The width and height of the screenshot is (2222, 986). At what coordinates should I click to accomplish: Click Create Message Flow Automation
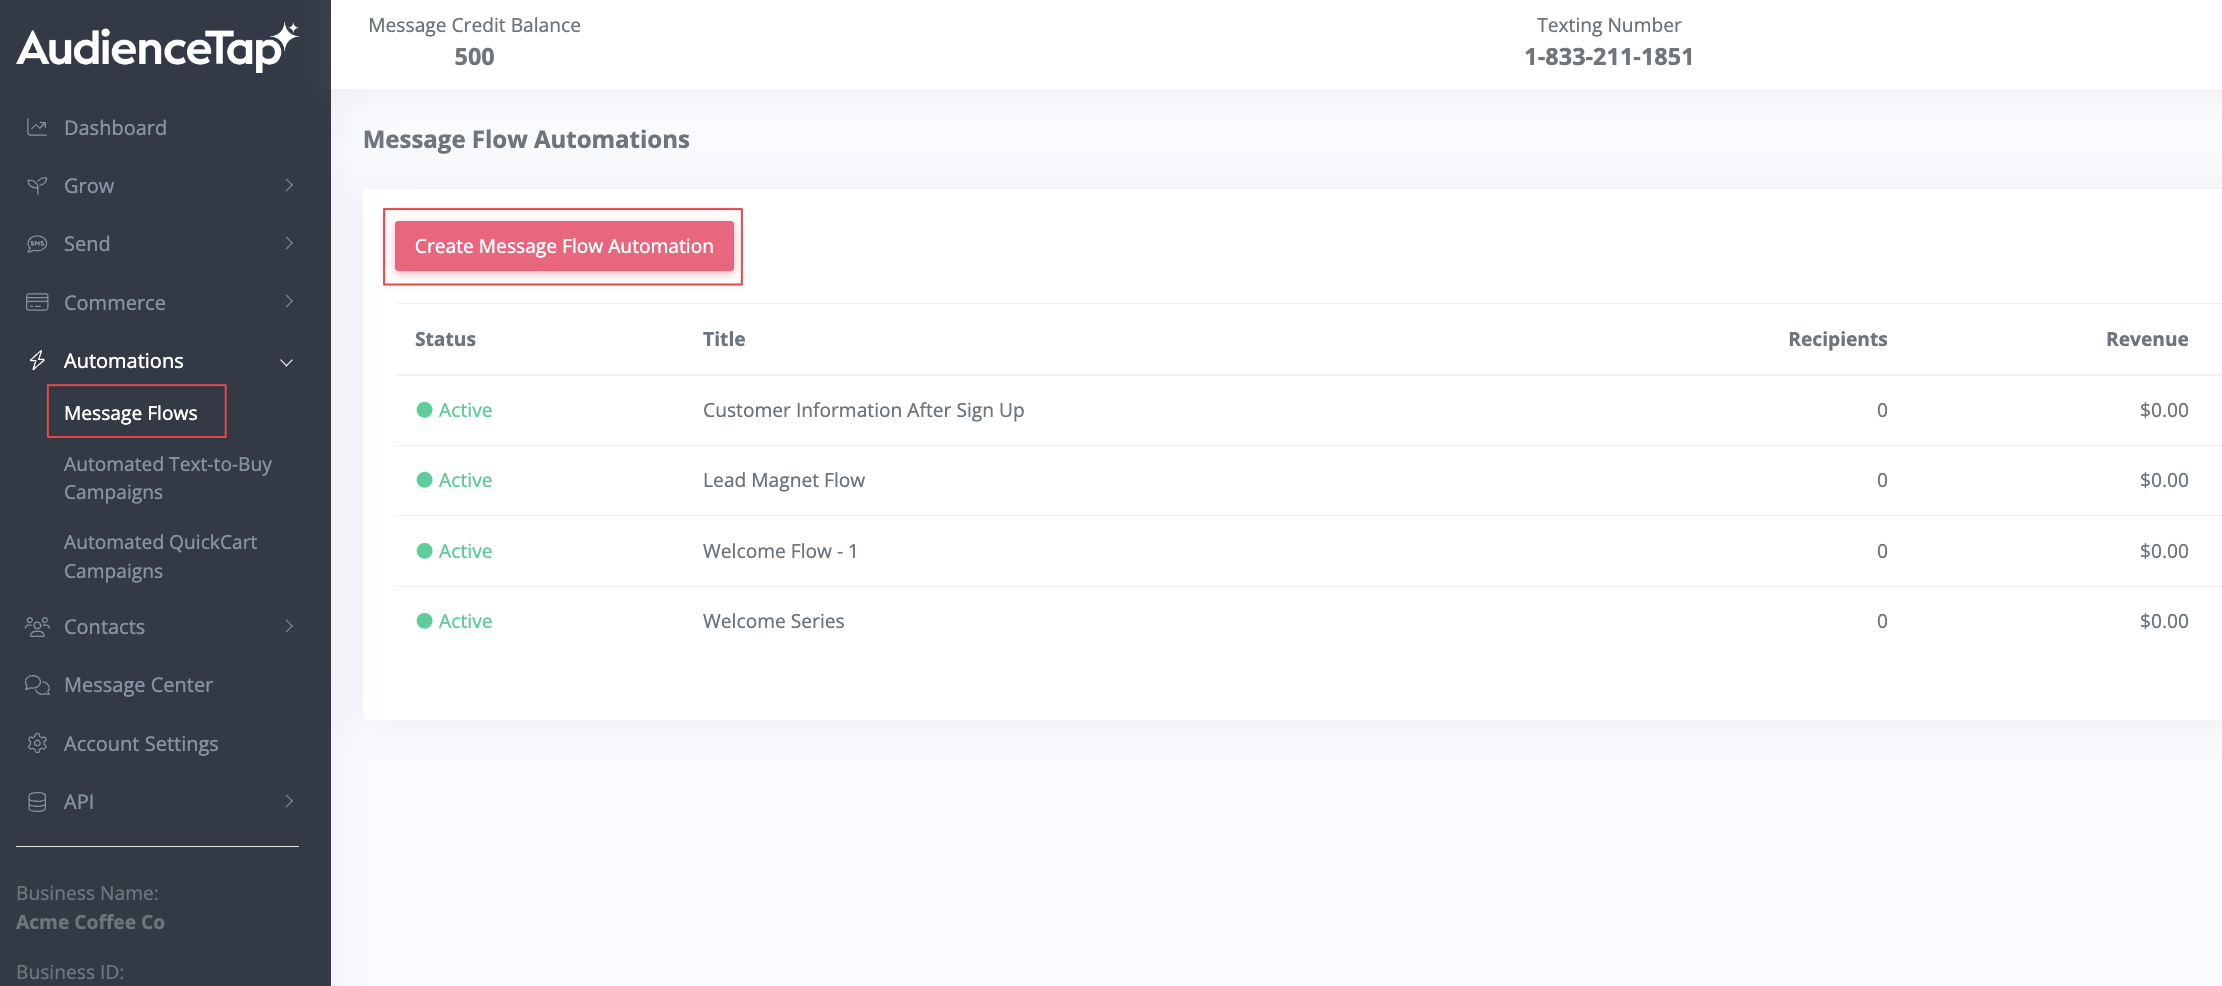(563, 245)
